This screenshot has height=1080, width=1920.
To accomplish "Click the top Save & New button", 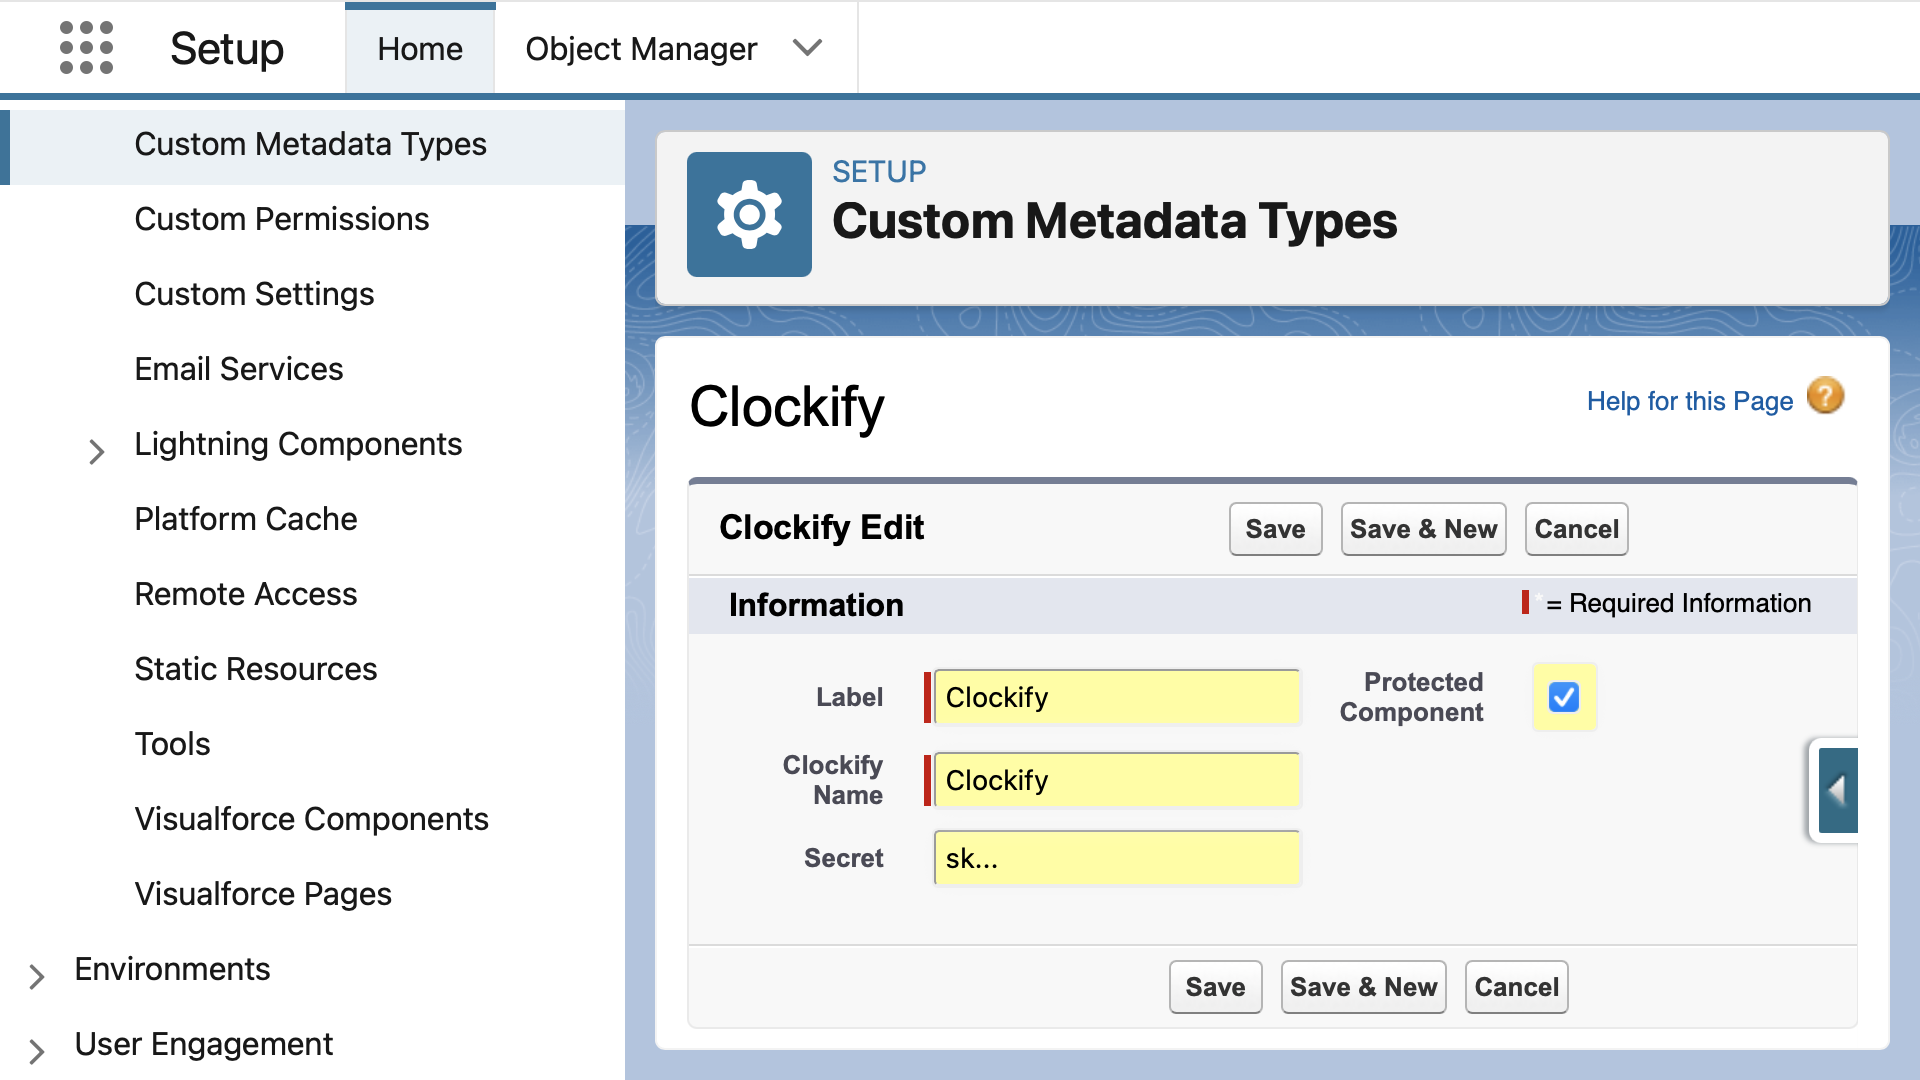I will coord(1423,529).
